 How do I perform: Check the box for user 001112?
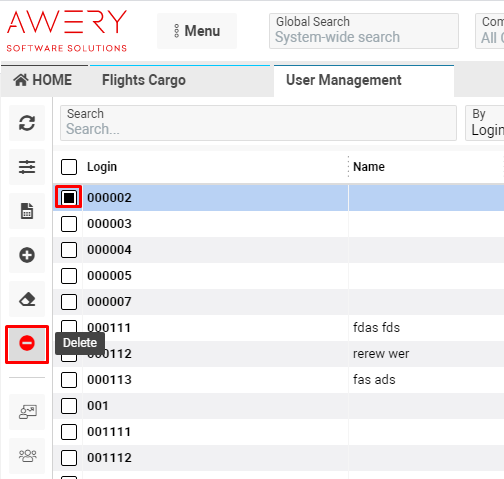(69, 458)
